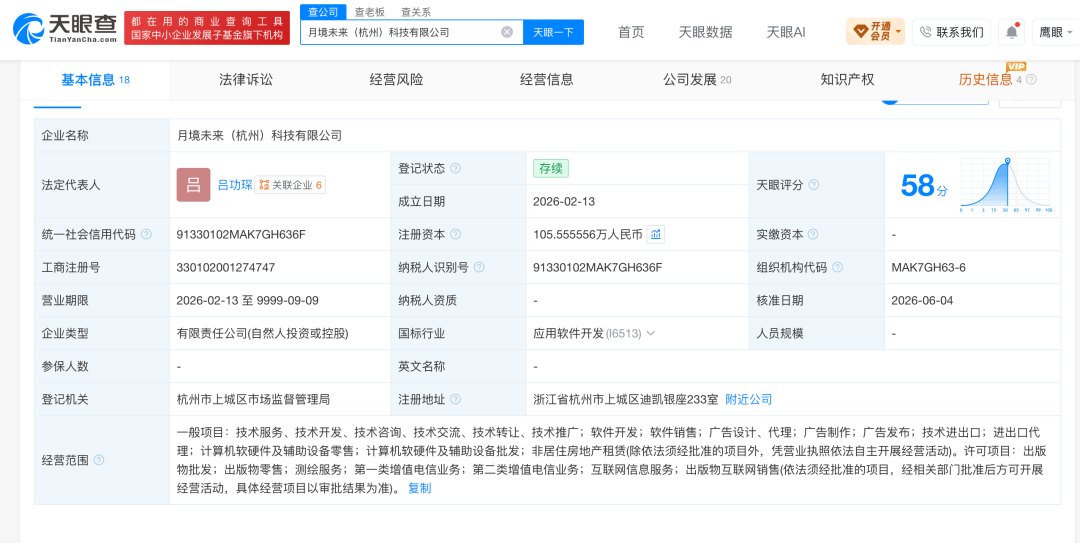Click help icon next to 统一社会信用代码

point(146,234)
